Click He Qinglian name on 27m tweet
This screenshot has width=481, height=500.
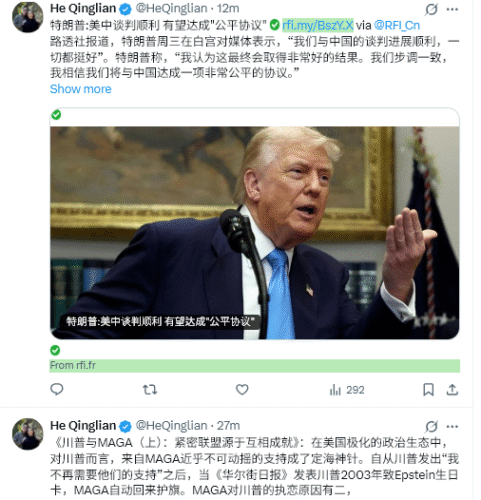coord(83,426)
